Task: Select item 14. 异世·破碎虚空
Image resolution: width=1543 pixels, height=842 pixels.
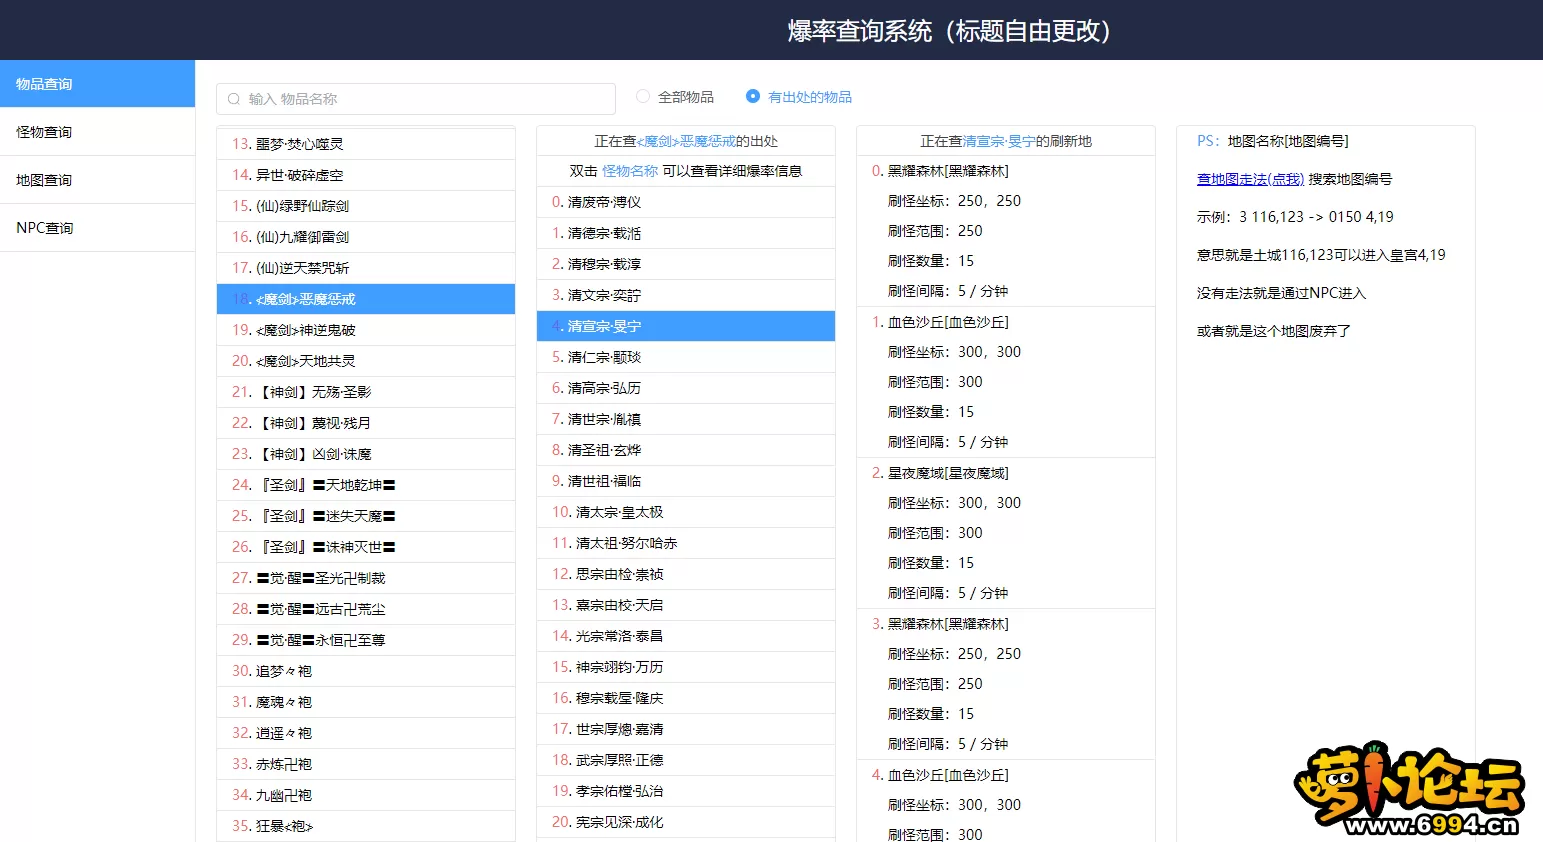Action: (366, 175)
